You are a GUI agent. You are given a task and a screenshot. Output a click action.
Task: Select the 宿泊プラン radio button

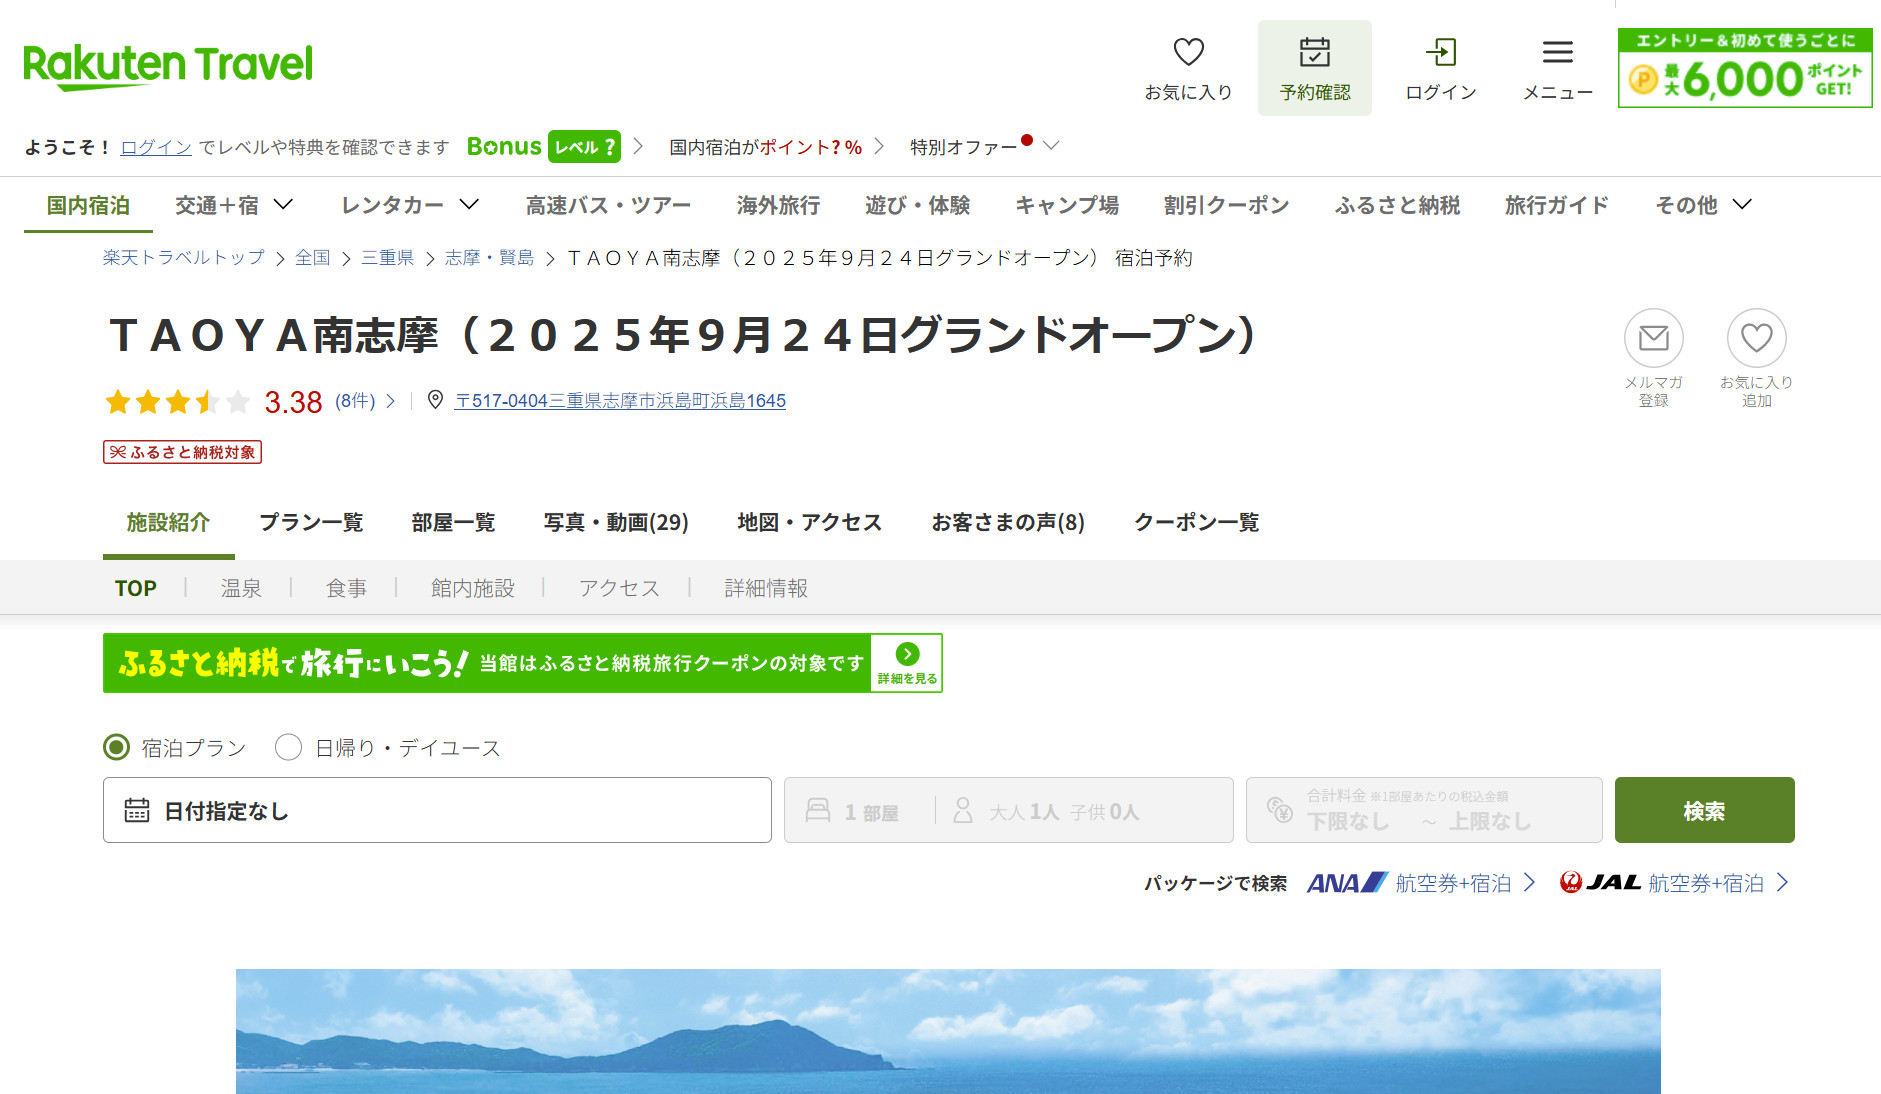pos(117,746)
